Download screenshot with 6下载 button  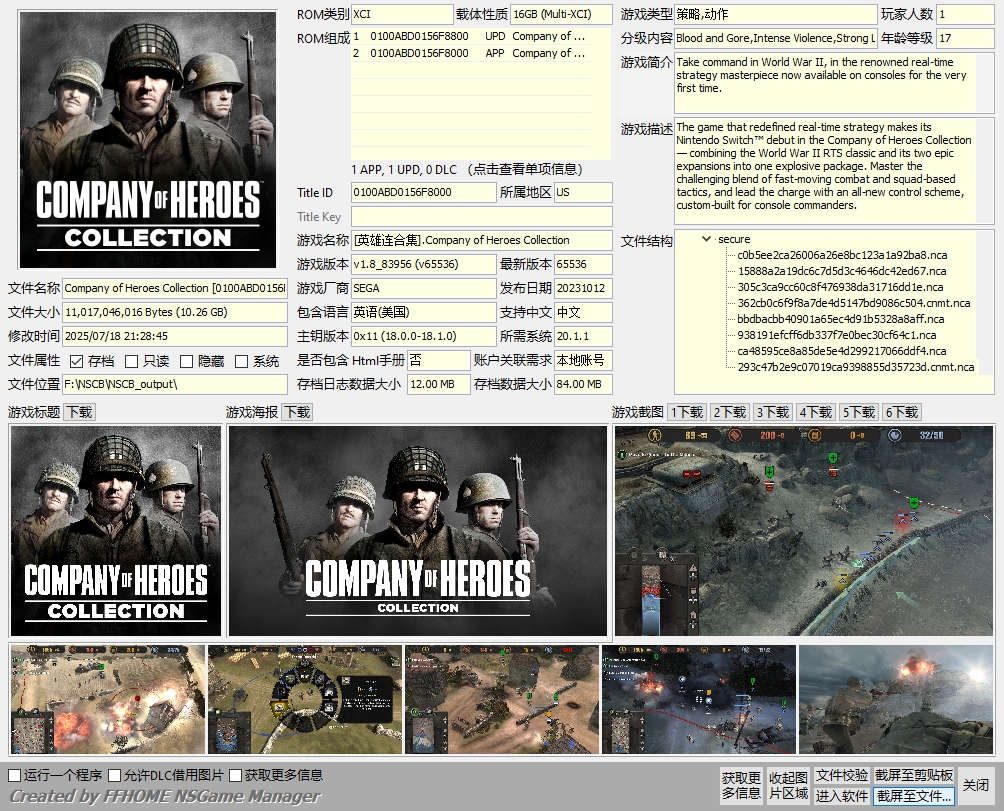coord(902,412)
